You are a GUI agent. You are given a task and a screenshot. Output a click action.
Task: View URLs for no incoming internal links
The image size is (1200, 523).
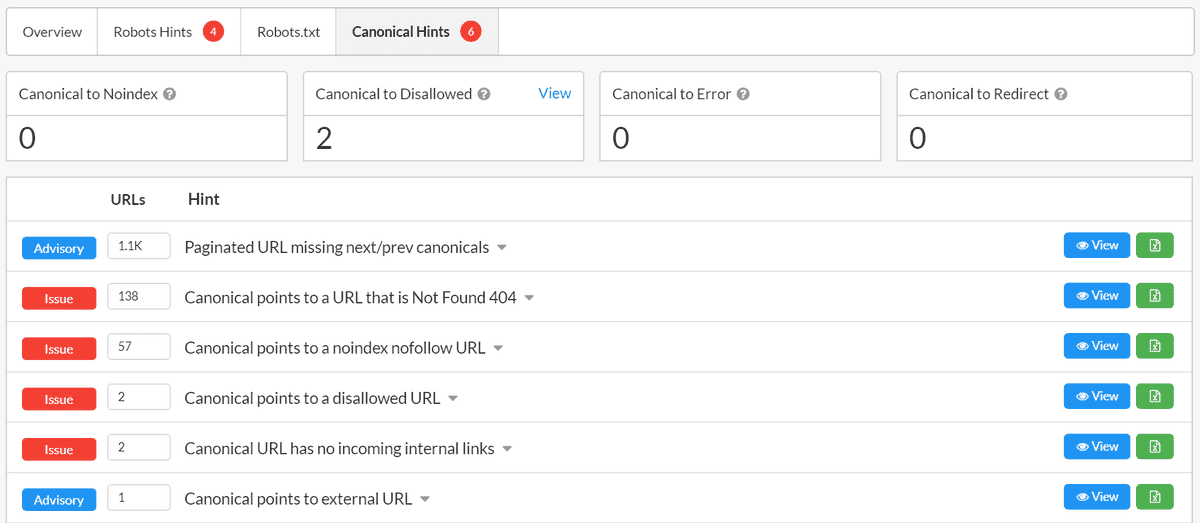click(1096, 446)
